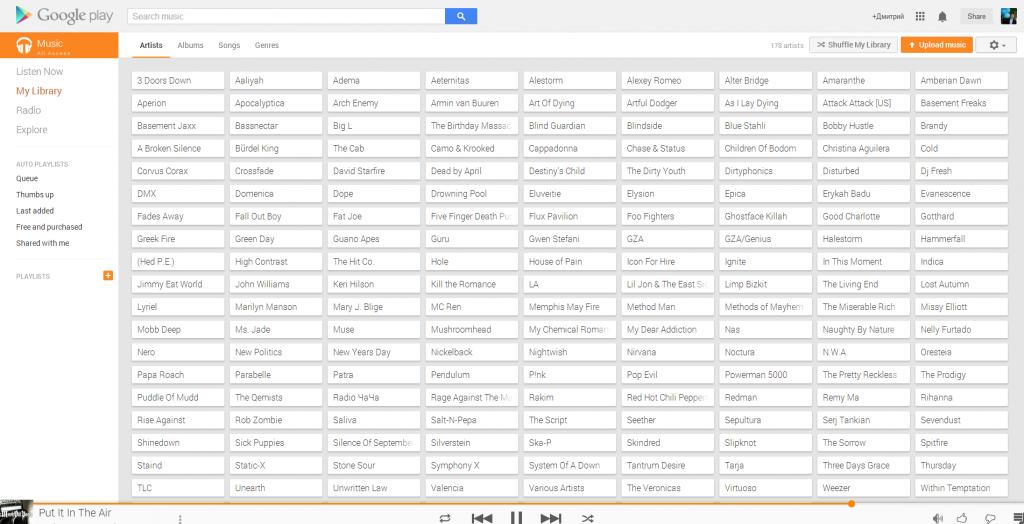Image resolution: width=1024 pixels, height=524 pixels.
Task: Switch to the Albums tab
Action: (190, 45)
